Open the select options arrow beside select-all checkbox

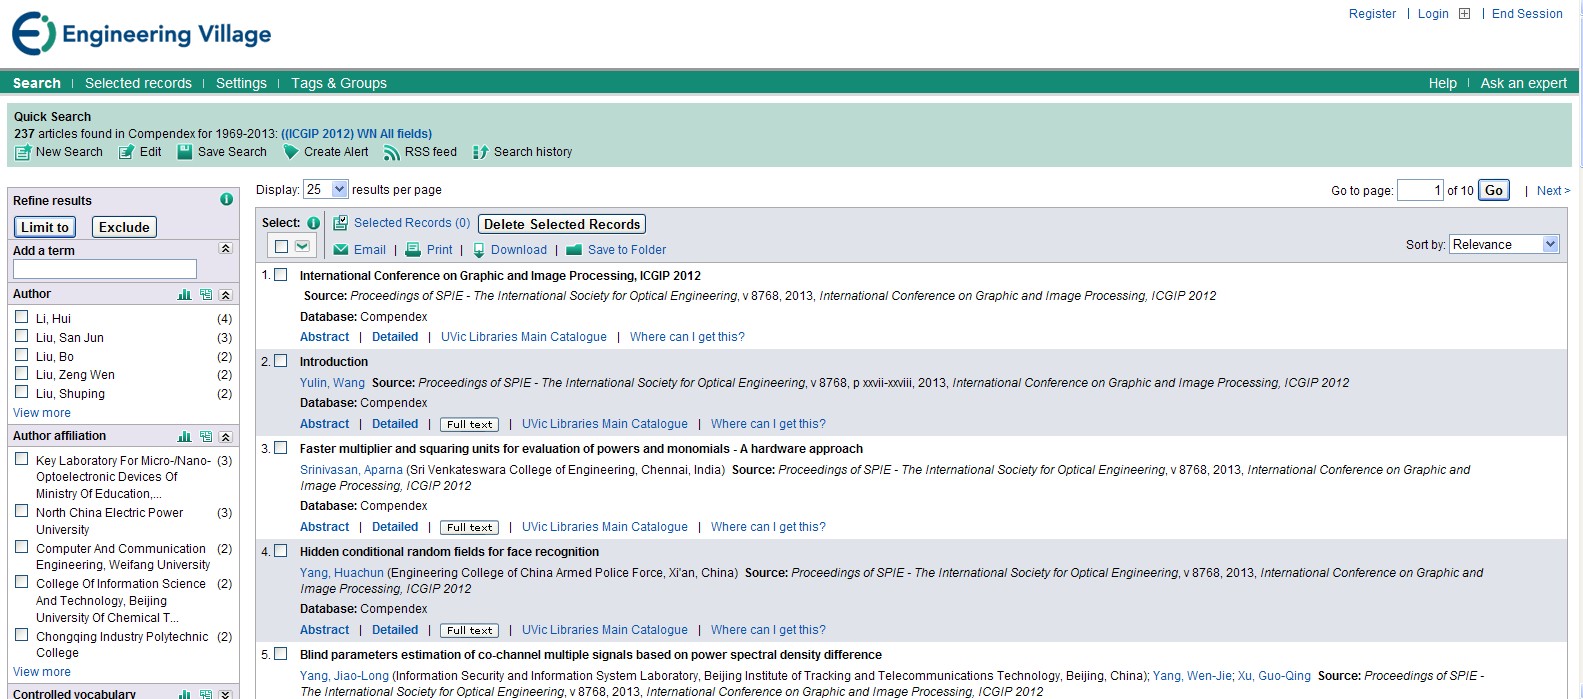point(302,246)
